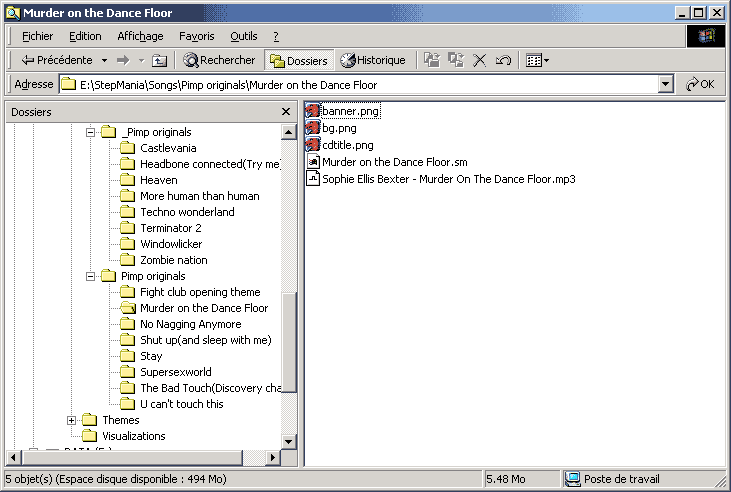Click the address bar folder icon
Viewport: 731px width, 492px height.
click(69, 84)
